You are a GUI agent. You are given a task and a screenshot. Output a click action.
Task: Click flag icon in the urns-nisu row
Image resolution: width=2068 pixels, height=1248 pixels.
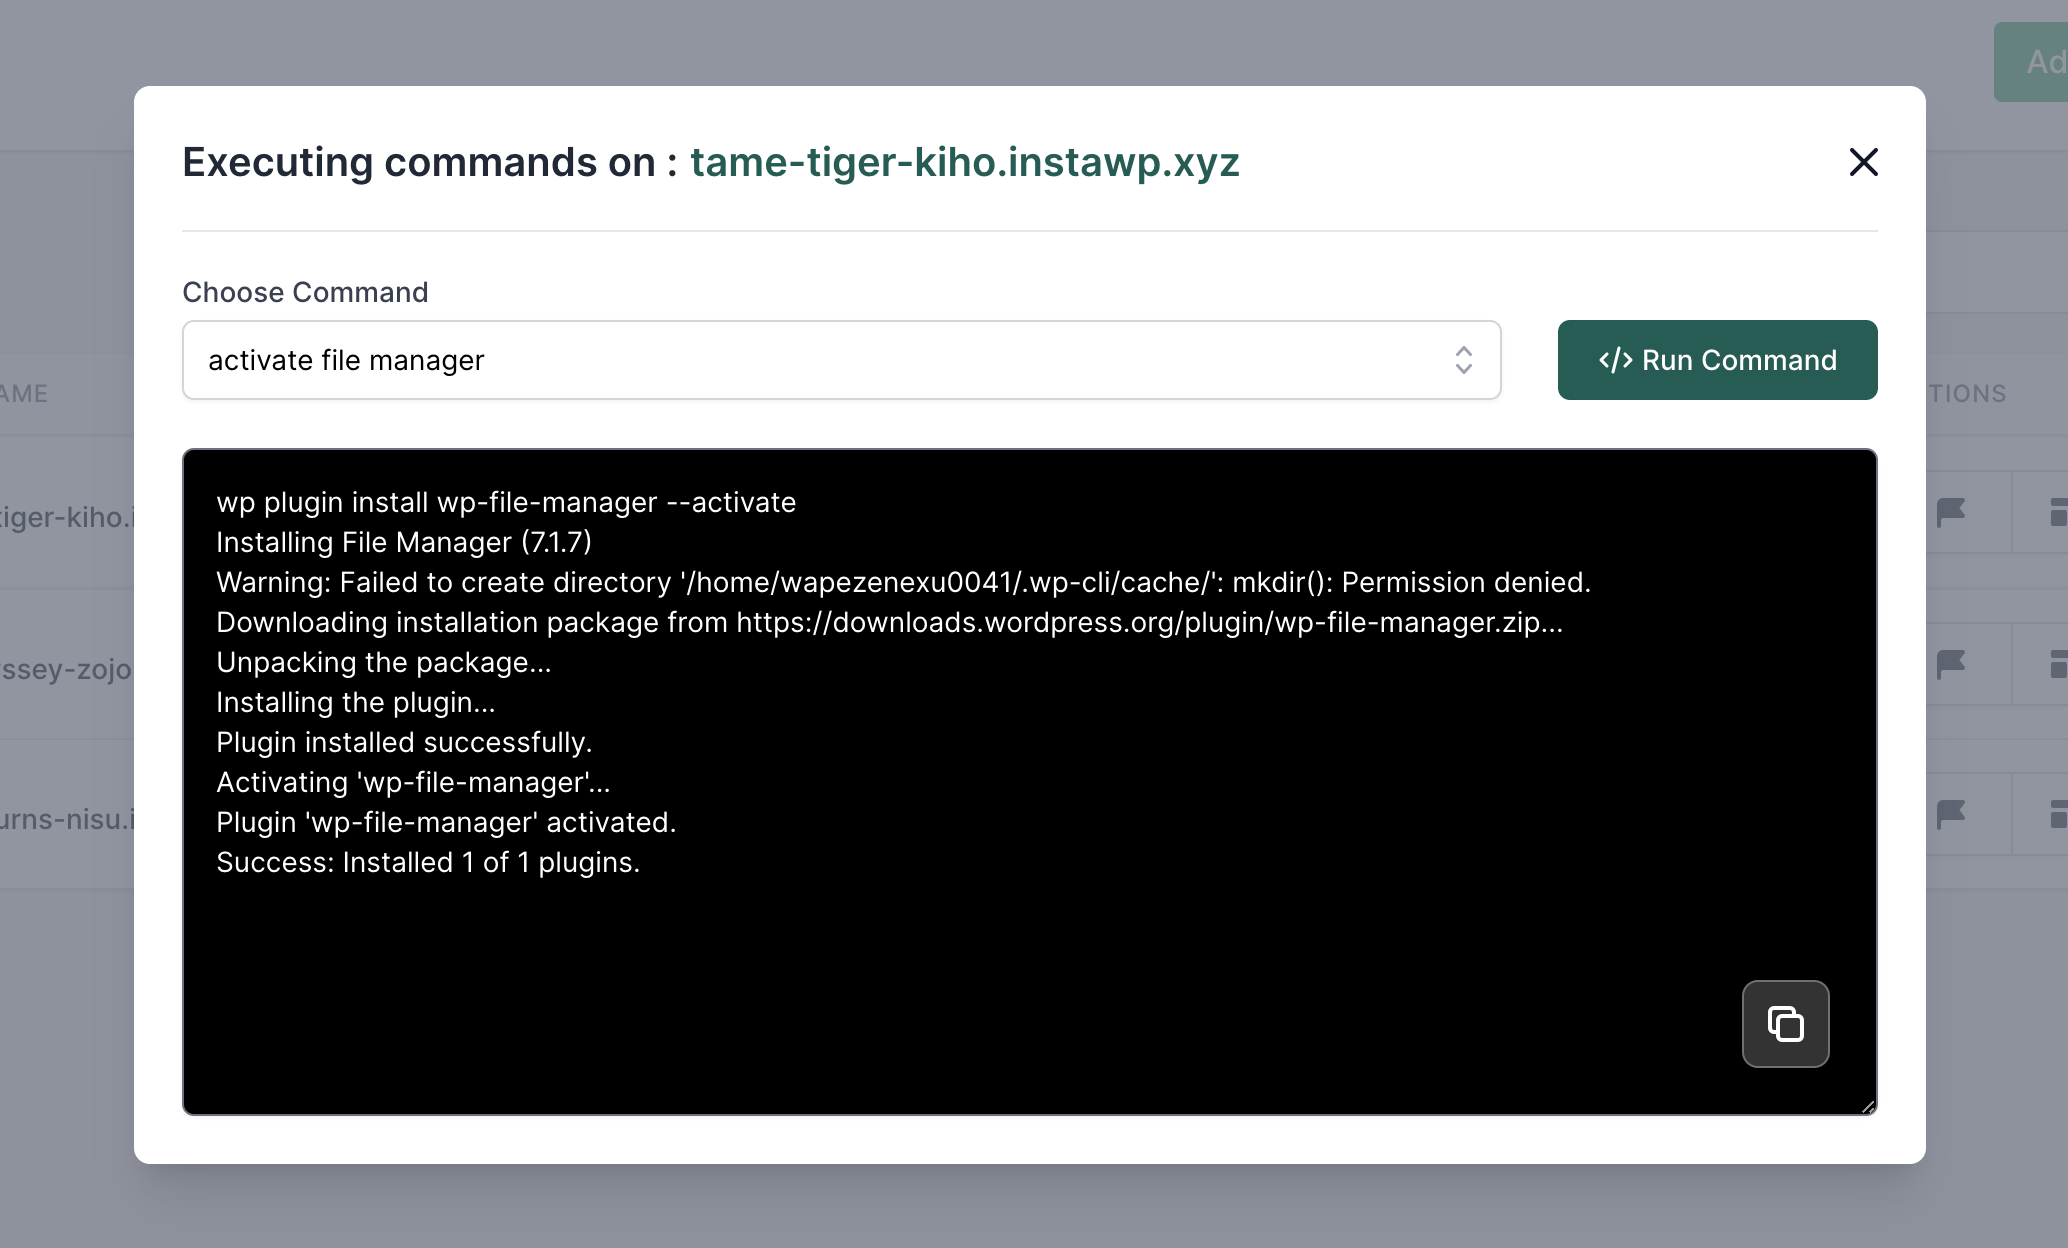(x=1950, y=814)
